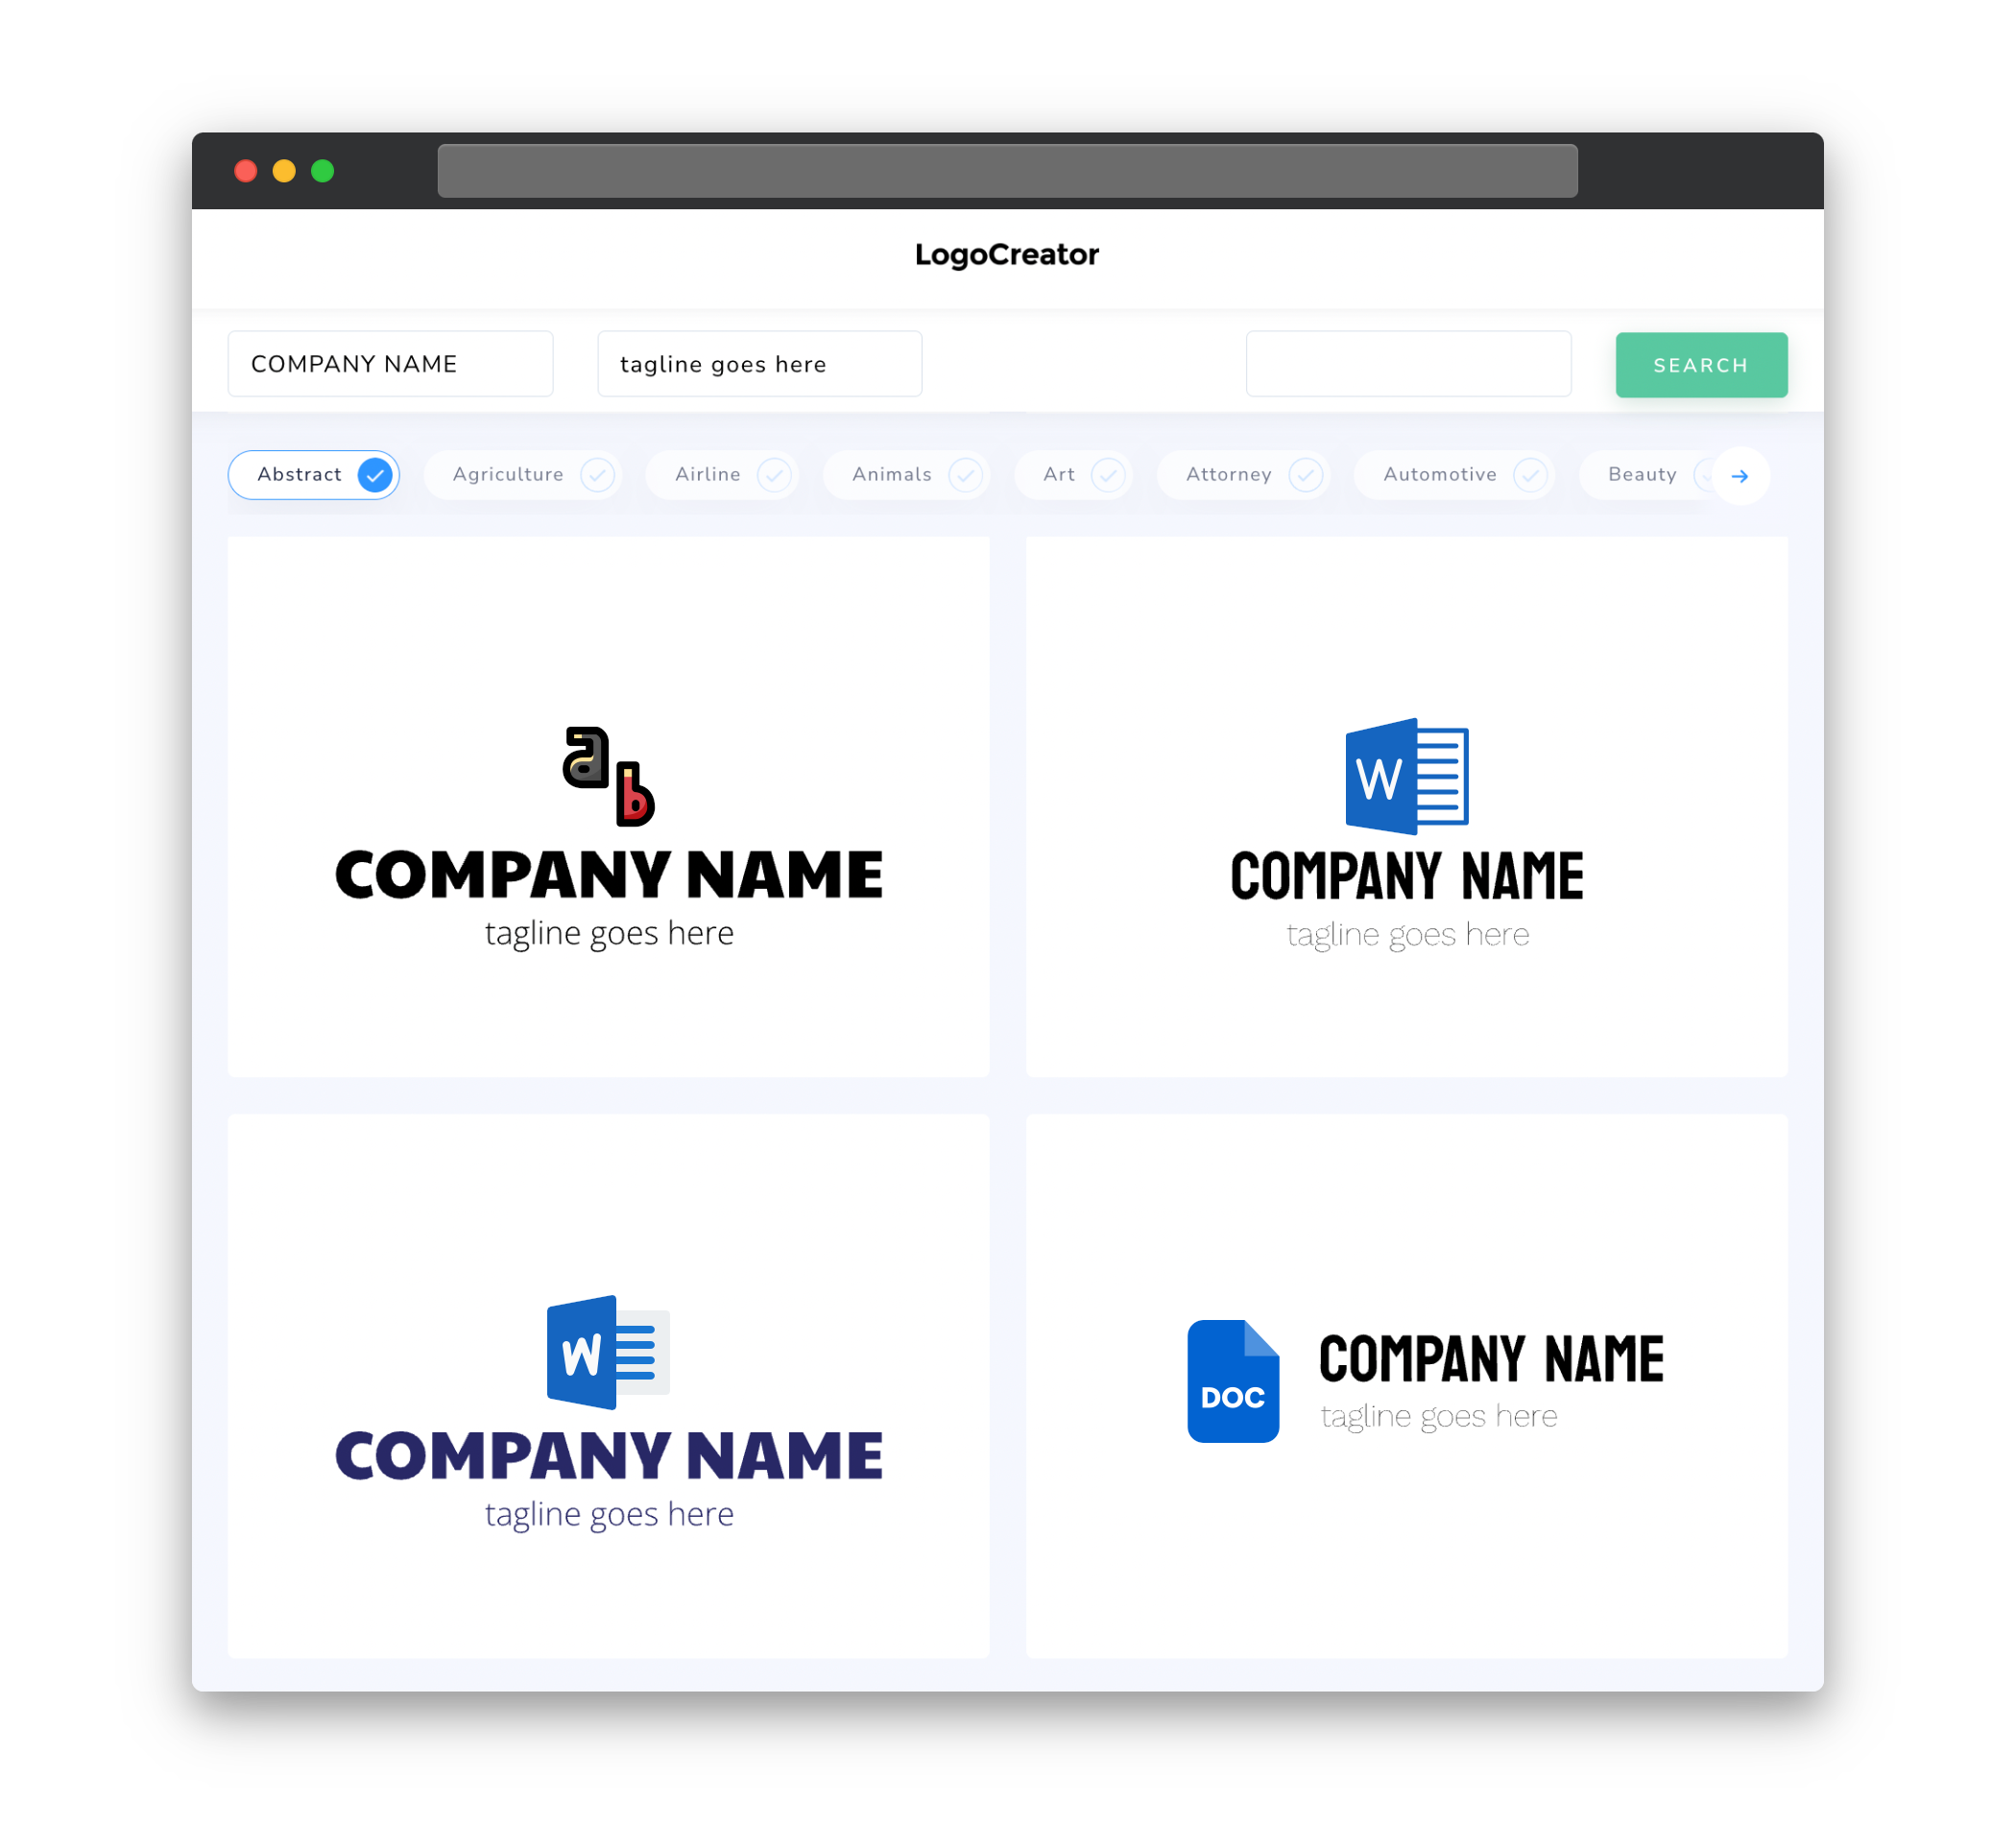The height and width of the screenshot is (1824, 2016).
Task: Select the Abstract tab in categories
Action: [x=316, y=474]
